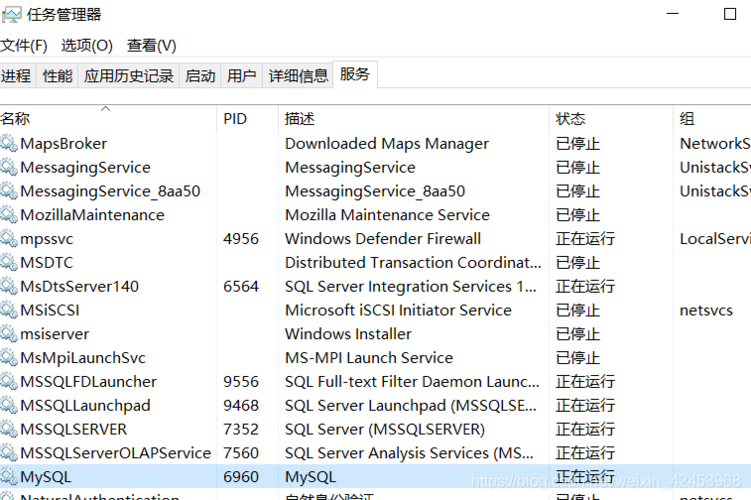This screenshot has width=751, height=500.
Task: Click the gear icon beside MsMpiLaunchSvc
Action: (9, 358)
